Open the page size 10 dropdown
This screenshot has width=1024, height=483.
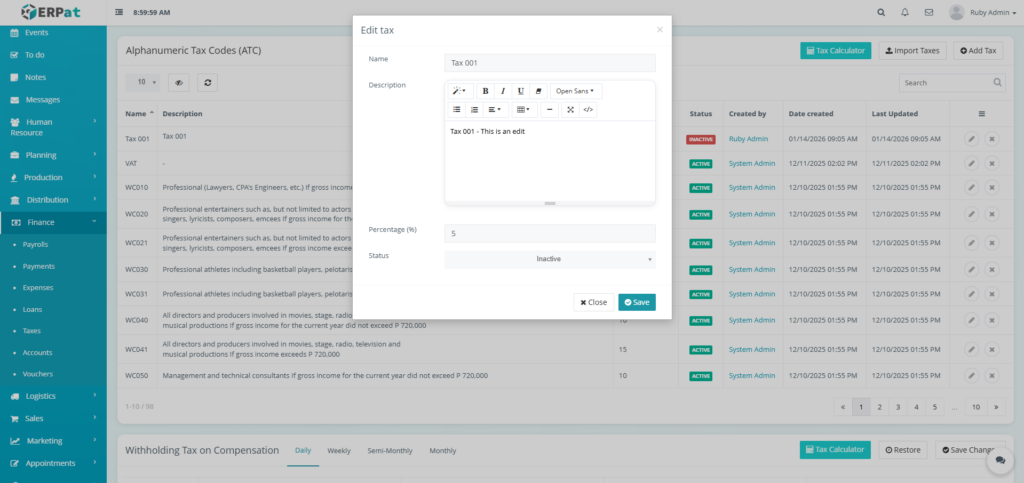[x=142, y=82]
